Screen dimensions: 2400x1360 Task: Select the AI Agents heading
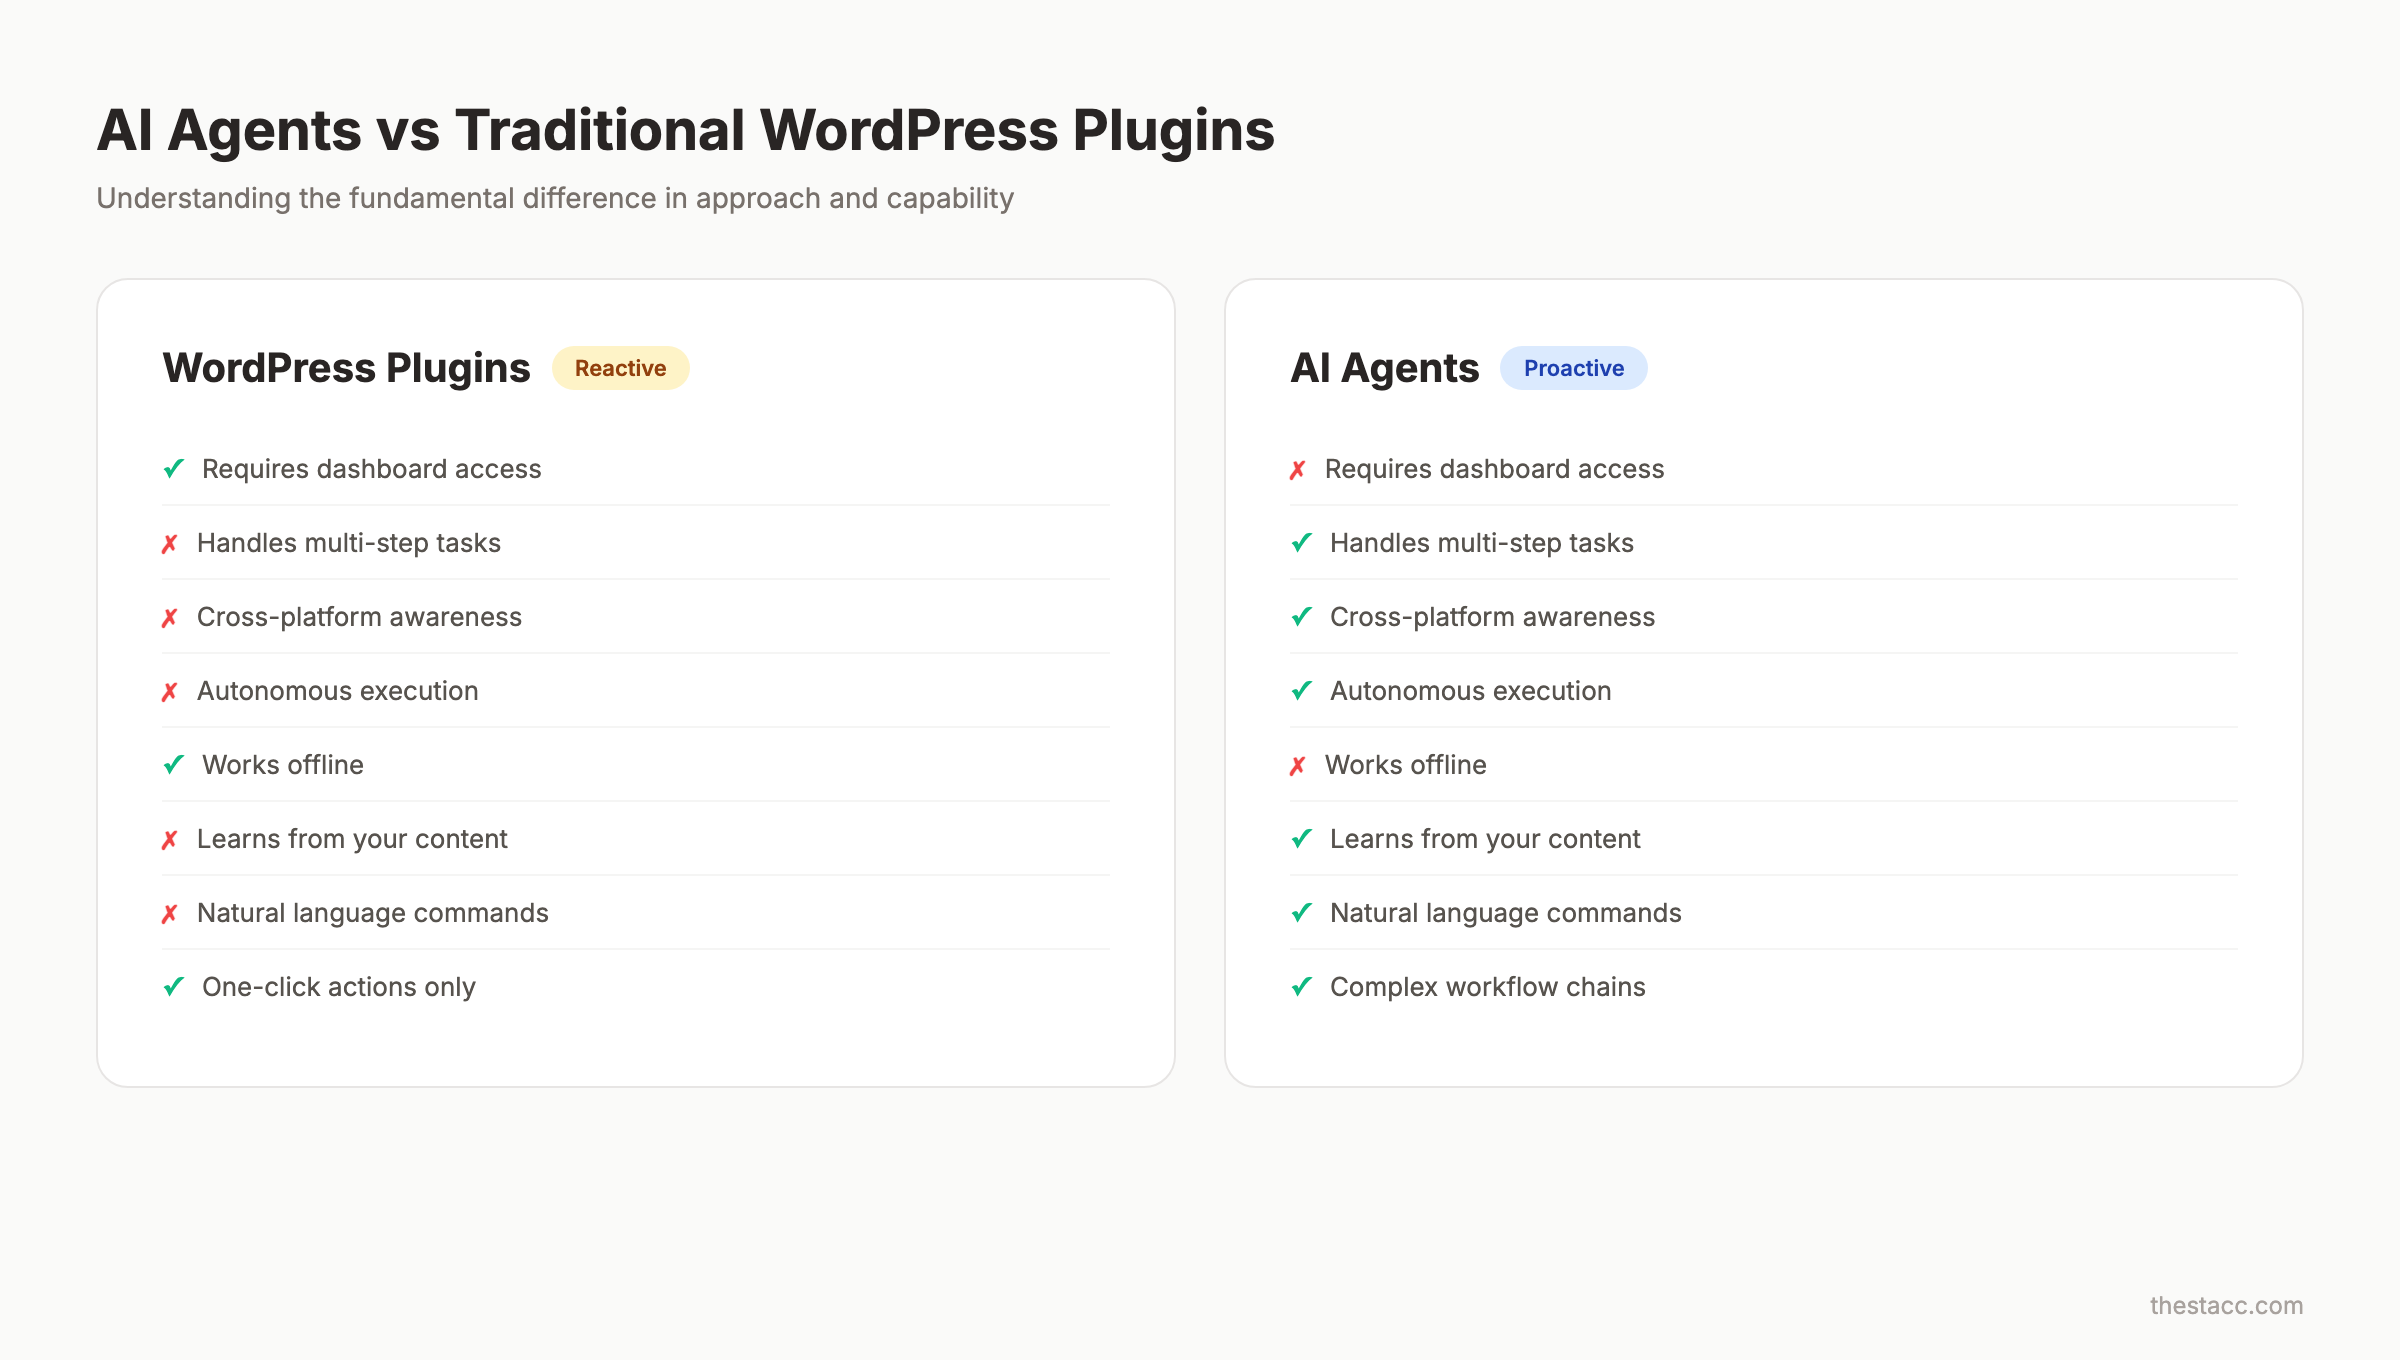click(1385, 368)
